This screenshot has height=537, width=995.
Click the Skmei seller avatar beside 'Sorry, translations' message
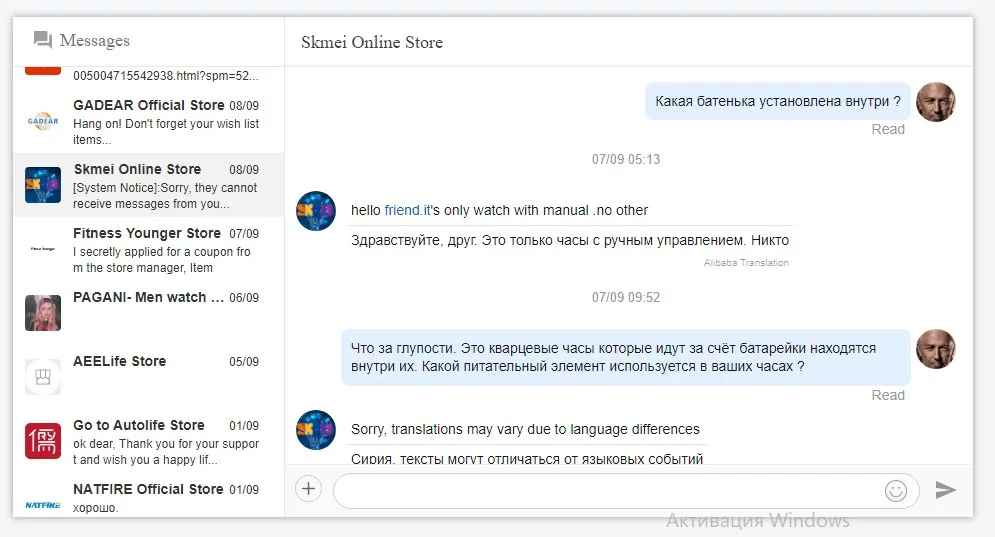tap(315, 430)
